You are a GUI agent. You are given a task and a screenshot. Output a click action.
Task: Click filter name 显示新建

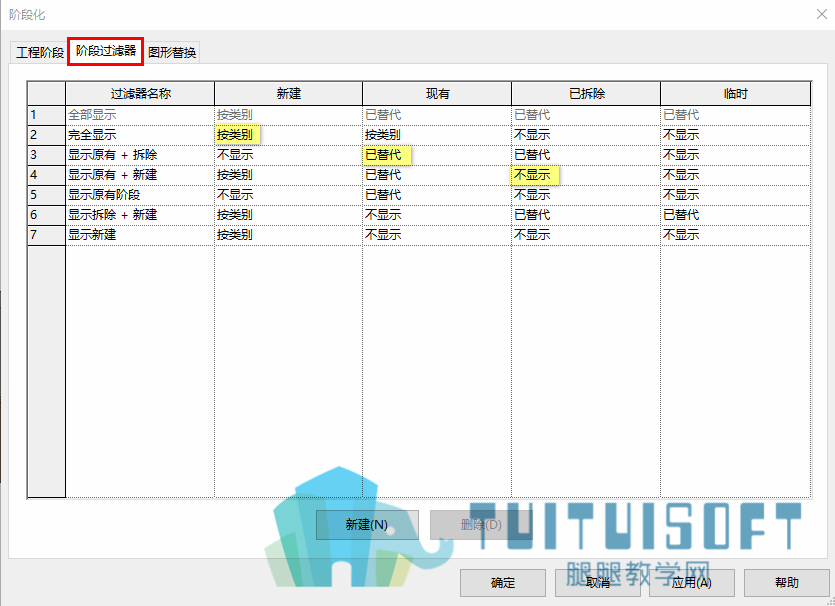[x=140, y=235]
